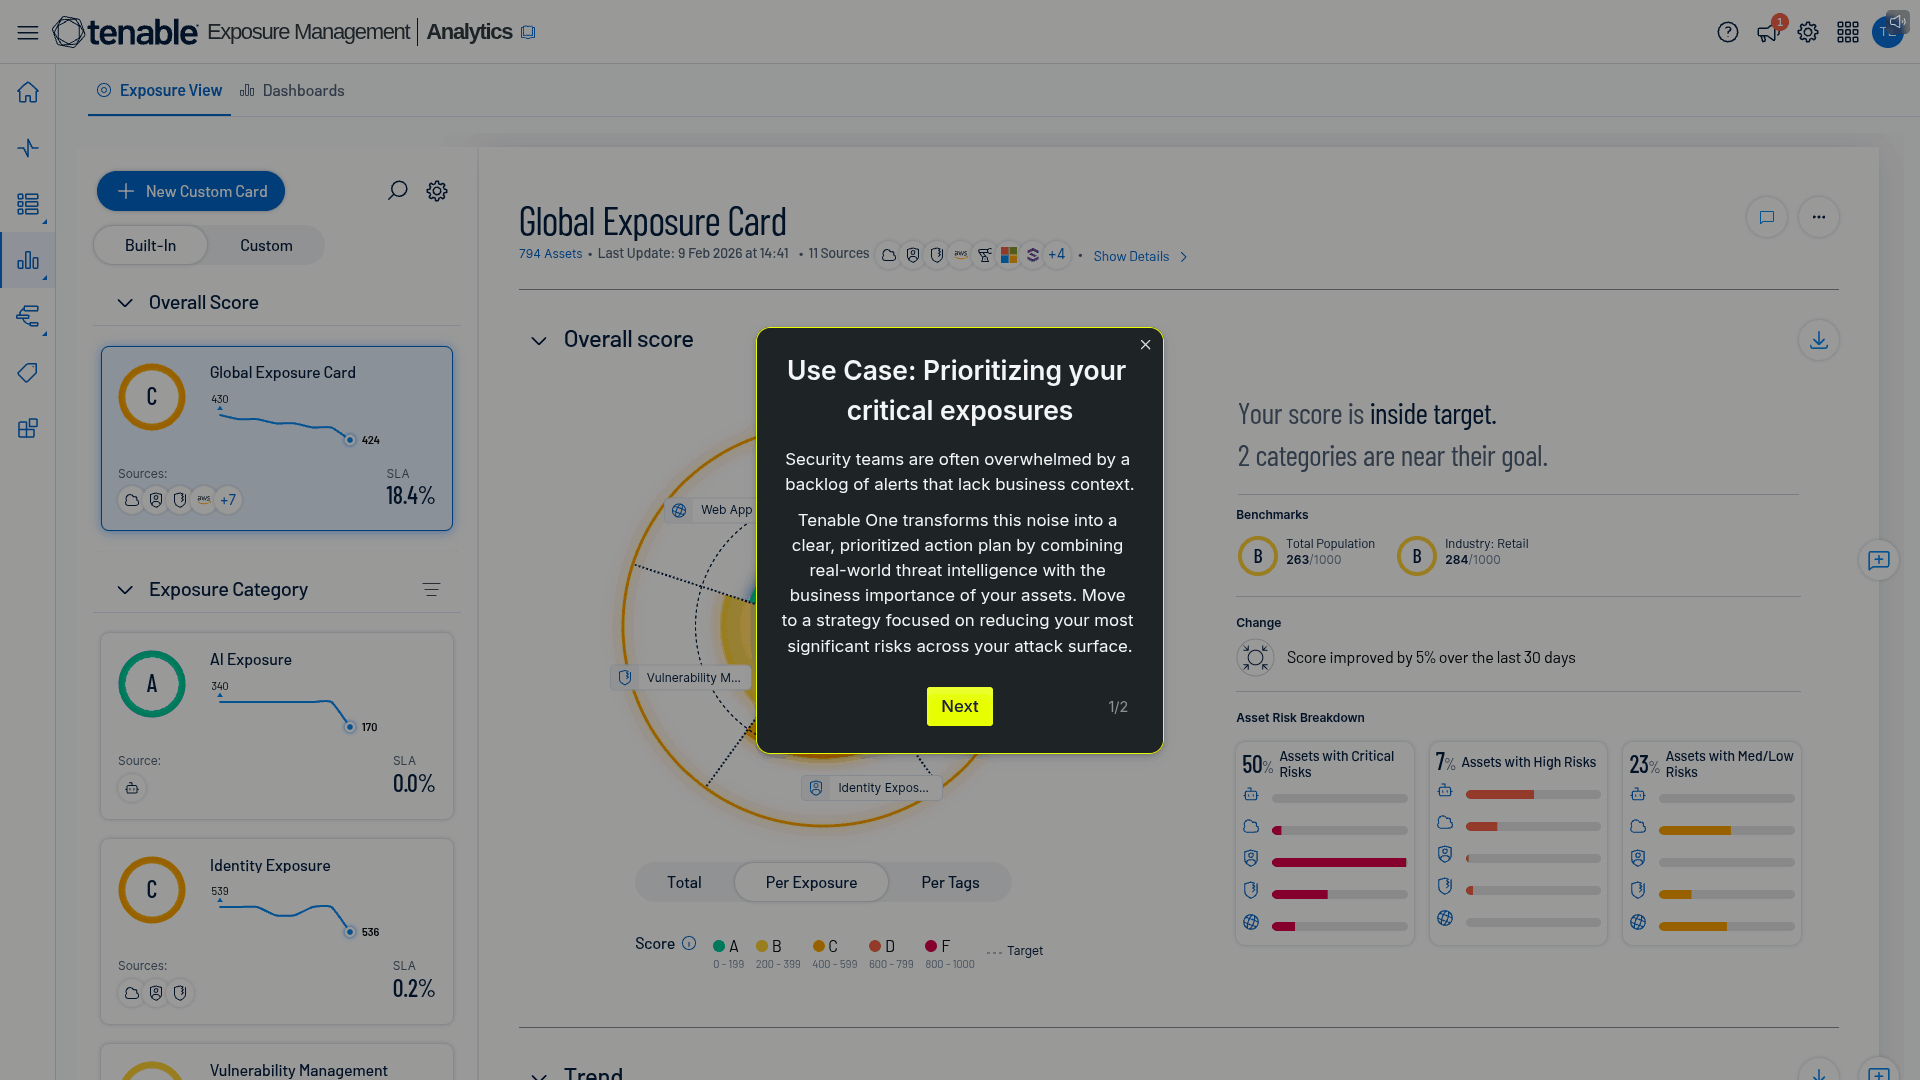Open the activity pulse sidebar icon
1920x1080 pixels.
click(28, 148)
